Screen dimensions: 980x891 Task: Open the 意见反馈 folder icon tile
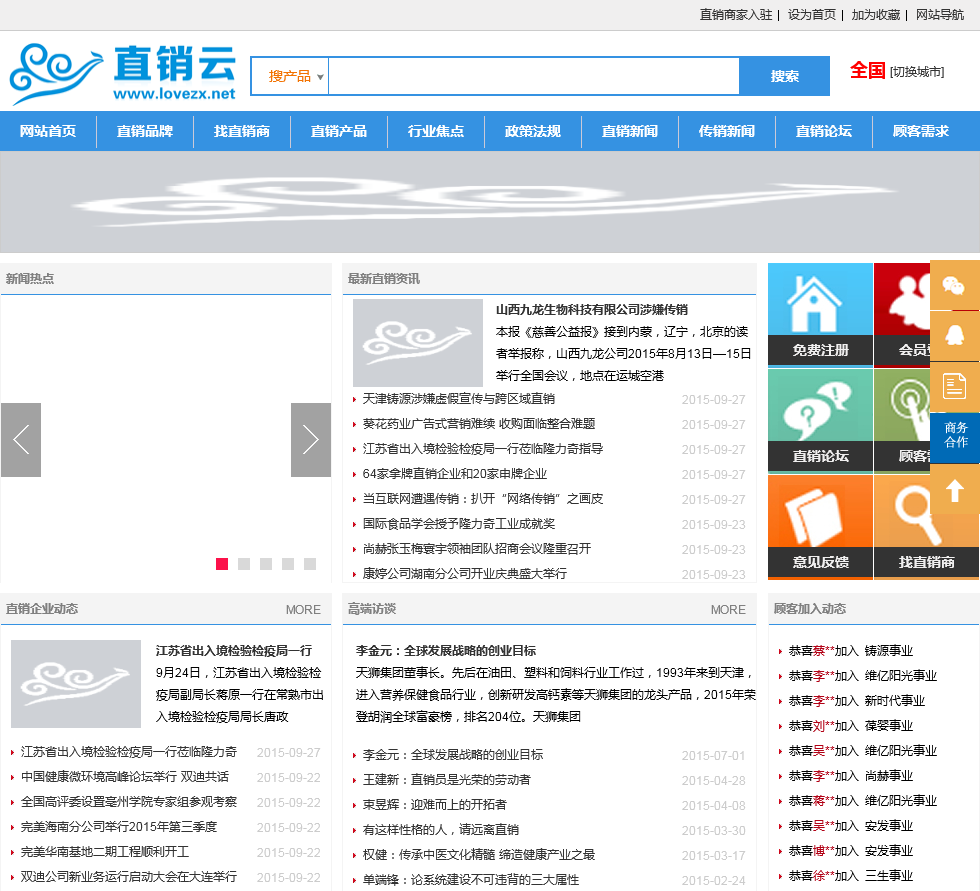[820, 526]
